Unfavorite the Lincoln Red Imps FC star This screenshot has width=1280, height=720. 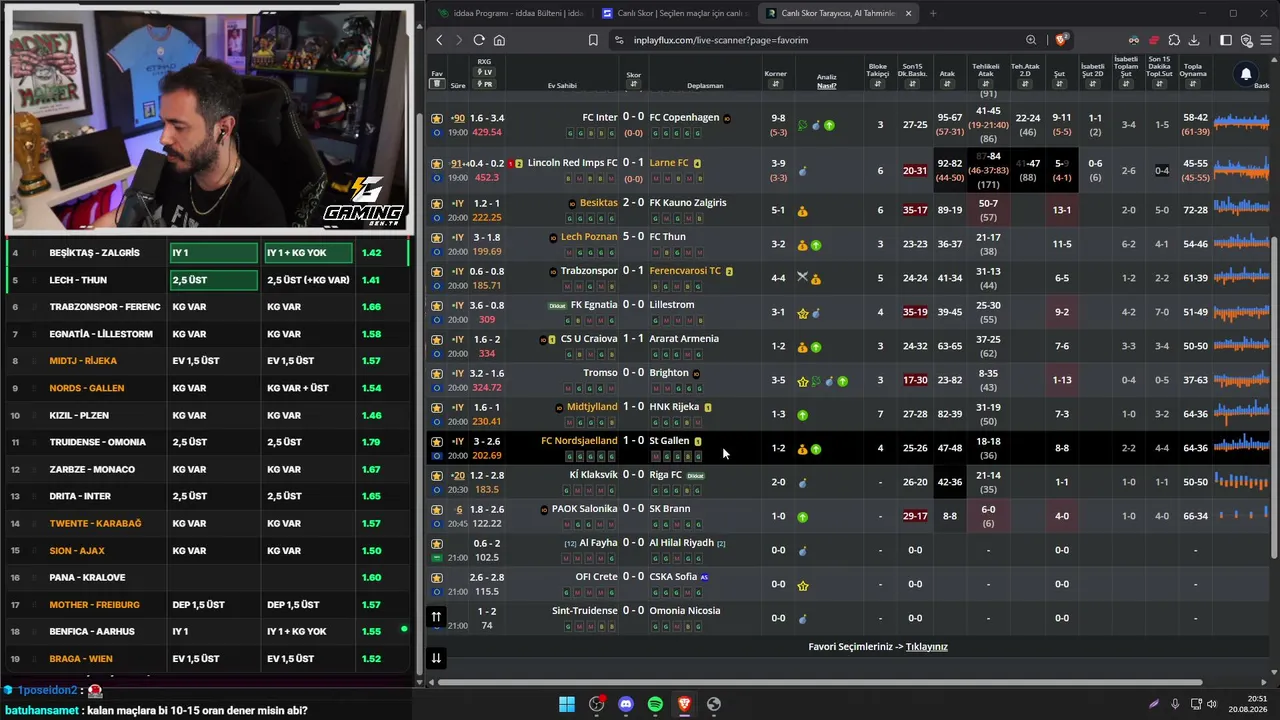pyautogui.click(x=437, y=163)
